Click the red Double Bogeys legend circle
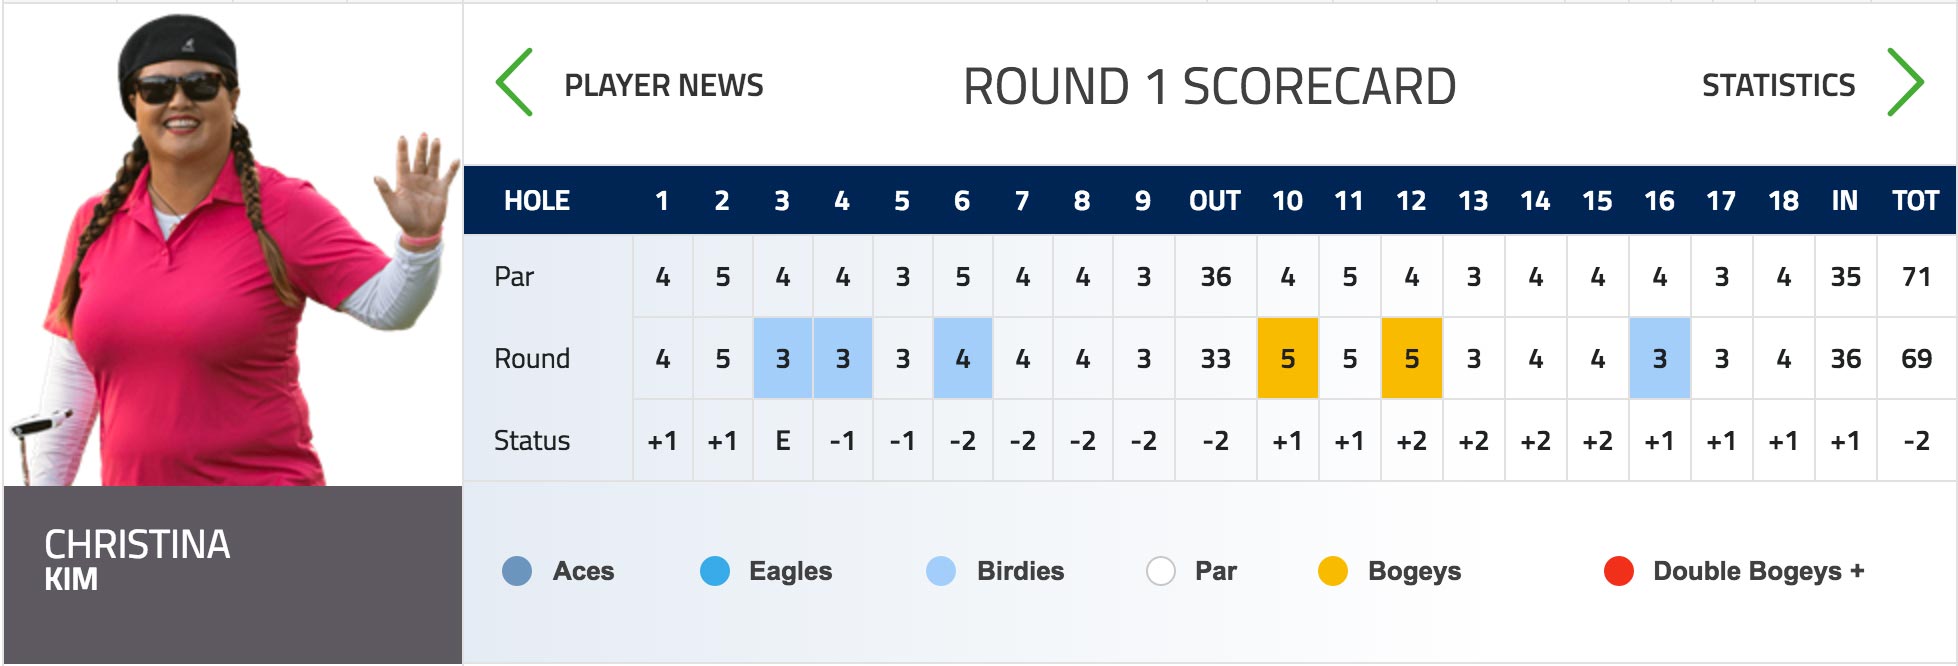Viewport: 1958px width, 666px height. [x=1619, y=571]
